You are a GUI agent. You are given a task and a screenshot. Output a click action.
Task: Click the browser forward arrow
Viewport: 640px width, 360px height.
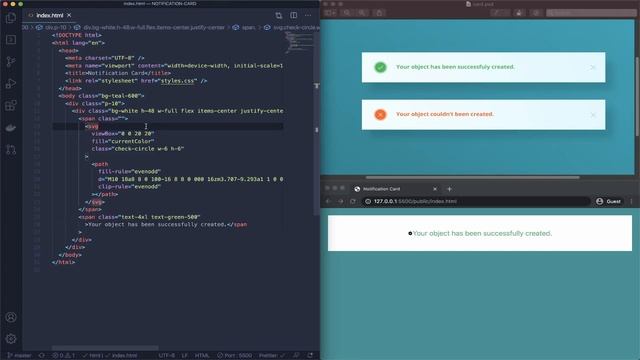[340, 201]
